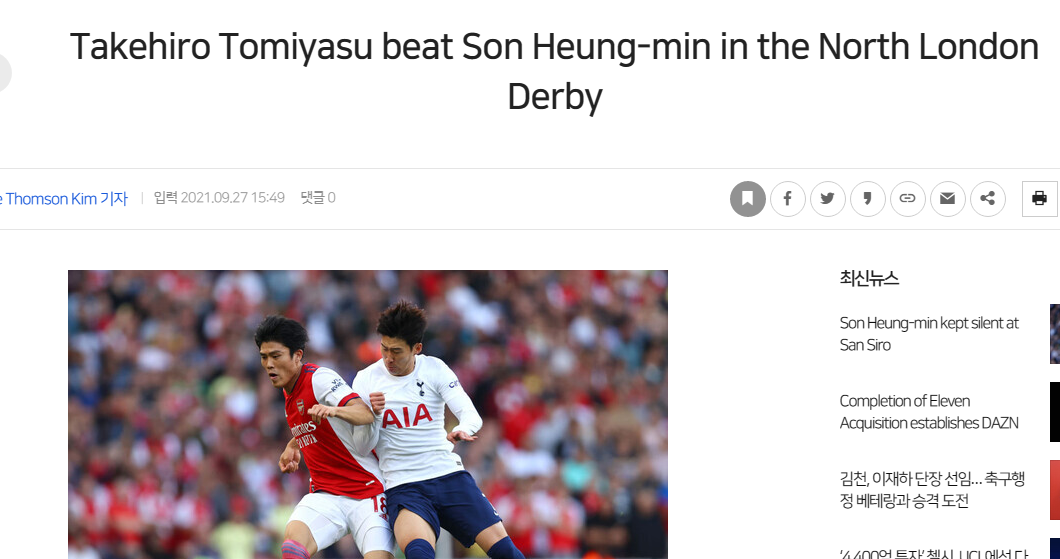Open the 김천, 이재하 단장 선임 news item
1060x559 pixels.
click(932, 490)
